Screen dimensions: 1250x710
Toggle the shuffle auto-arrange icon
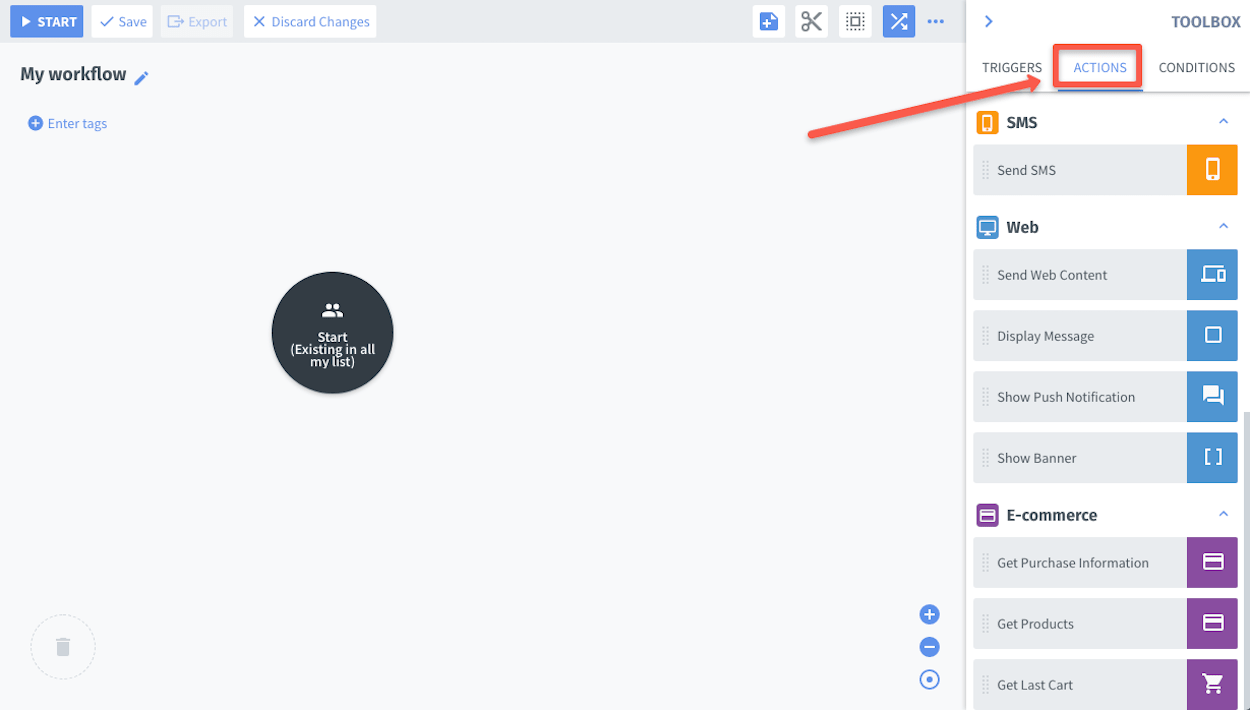point(899,21)
